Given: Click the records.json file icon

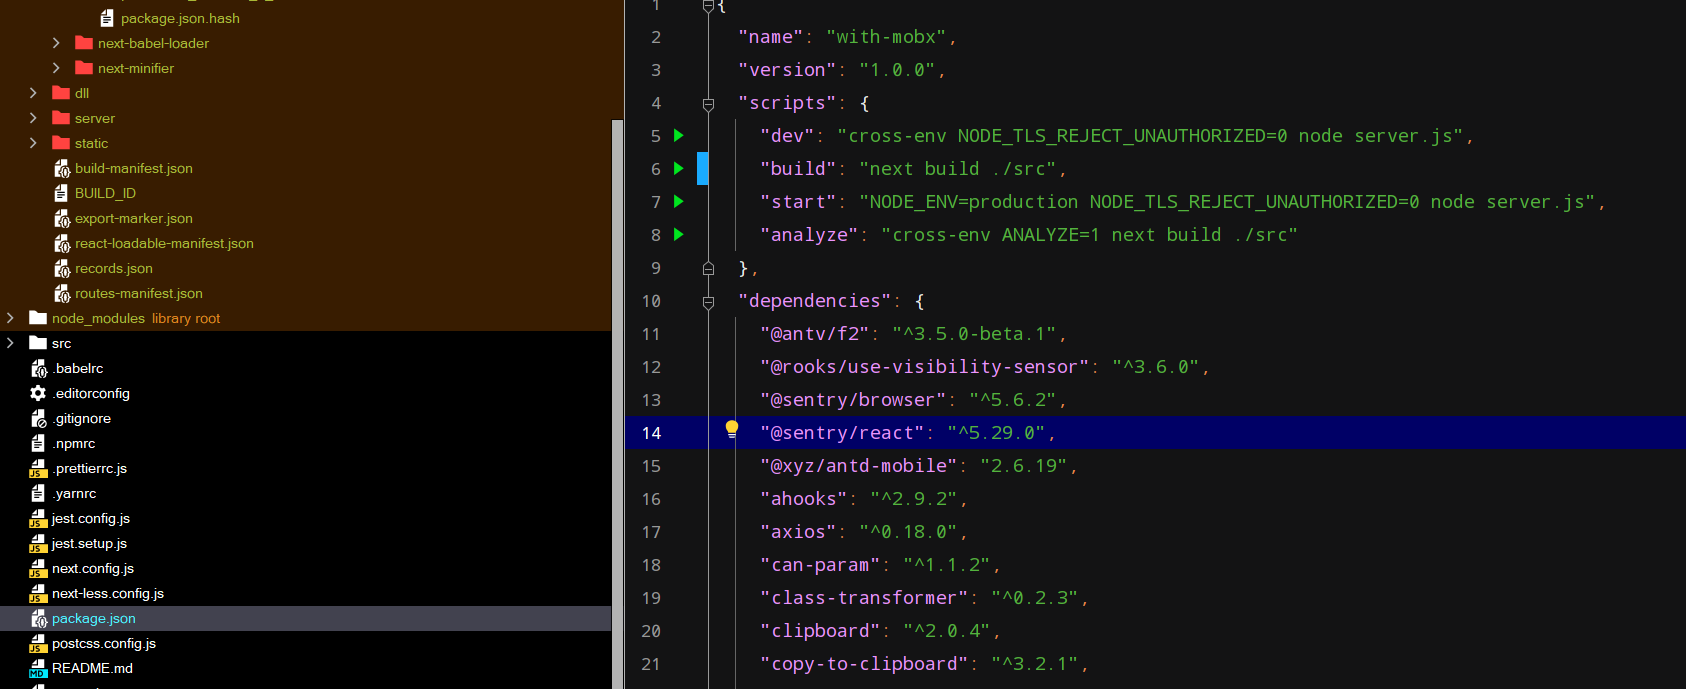Looking at the screenshot, I should pos(62,268).
